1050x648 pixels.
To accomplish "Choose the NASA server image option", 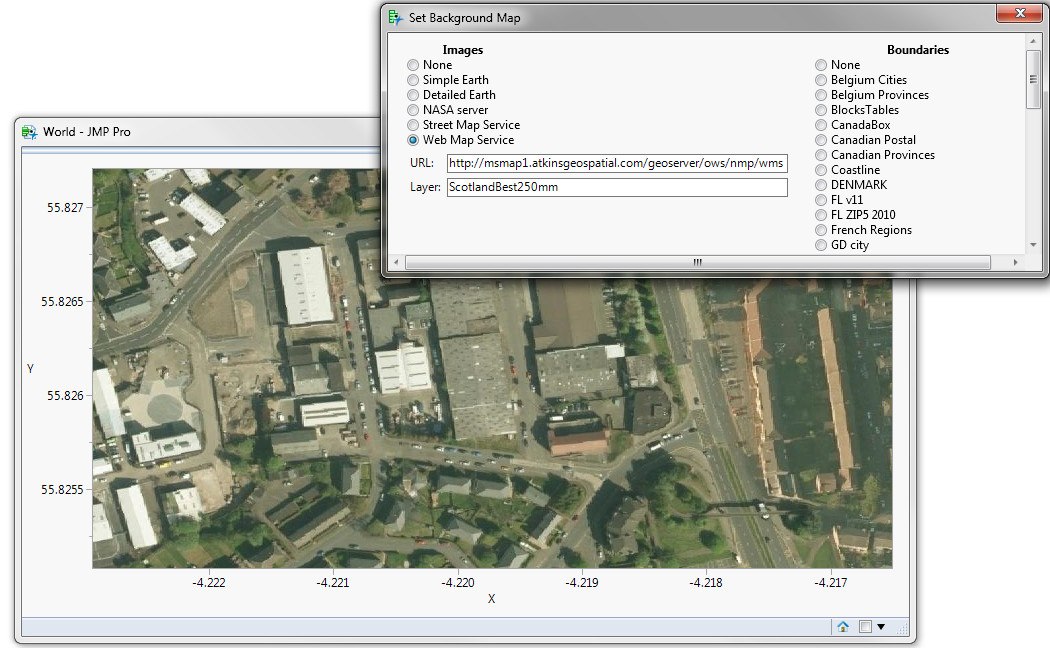I will point(413,110).
